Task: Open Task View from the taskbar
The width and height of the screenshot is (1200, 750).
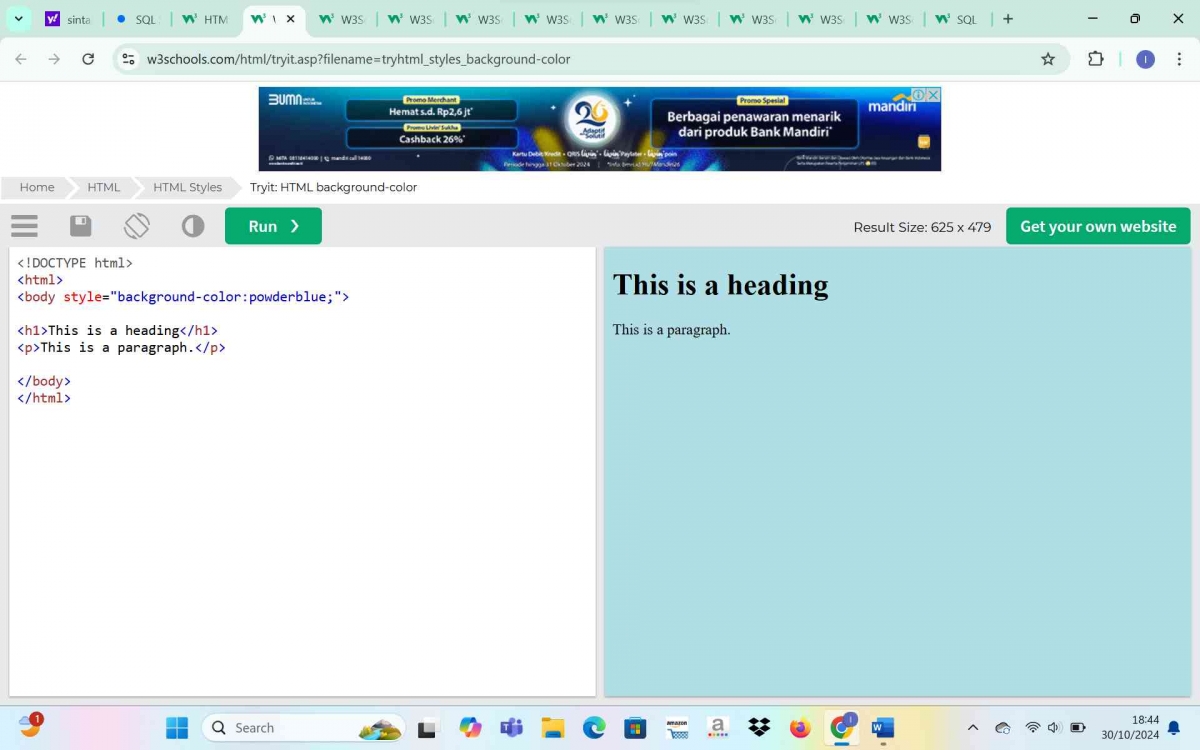Action: pos(427,727)
